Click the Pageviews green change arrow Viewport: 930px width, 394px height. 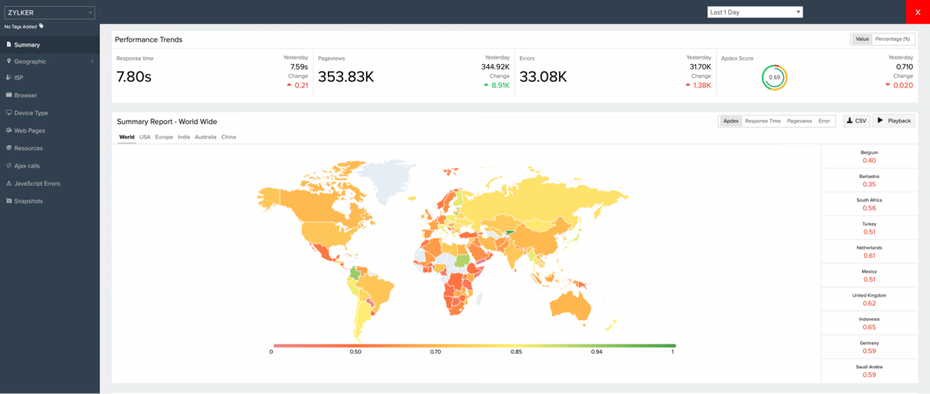[486, 85]
